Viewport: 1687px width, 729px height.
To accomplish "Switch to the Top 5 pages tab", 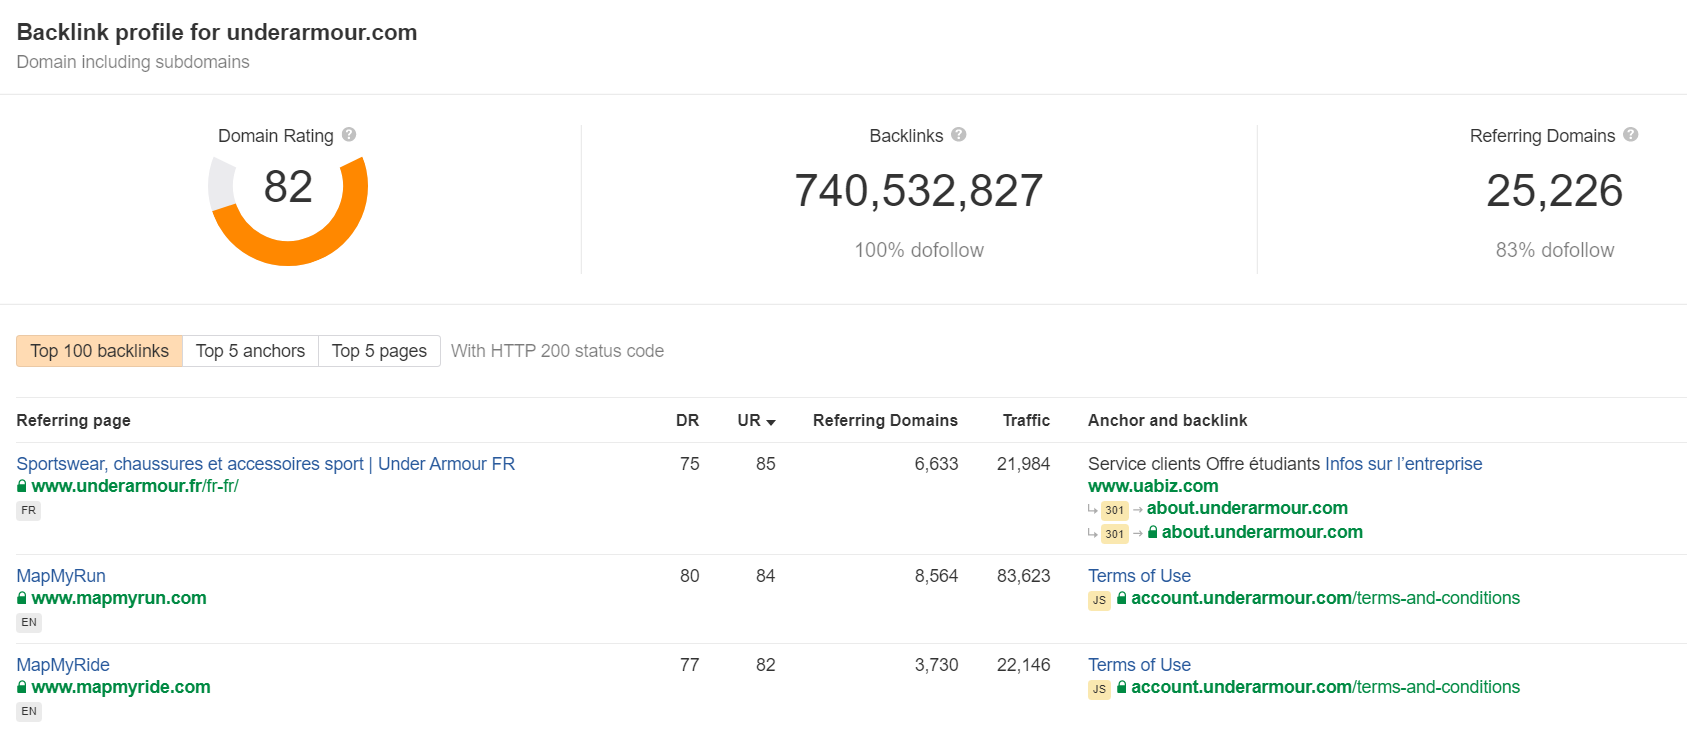I will click(379, 351).
